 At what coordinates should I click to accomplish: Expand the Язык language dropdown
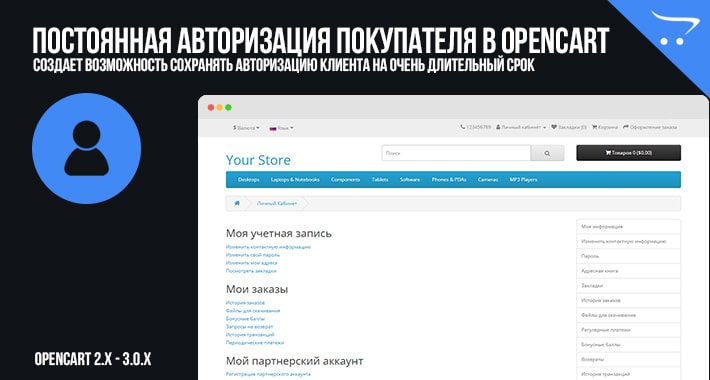coord(282,128)
